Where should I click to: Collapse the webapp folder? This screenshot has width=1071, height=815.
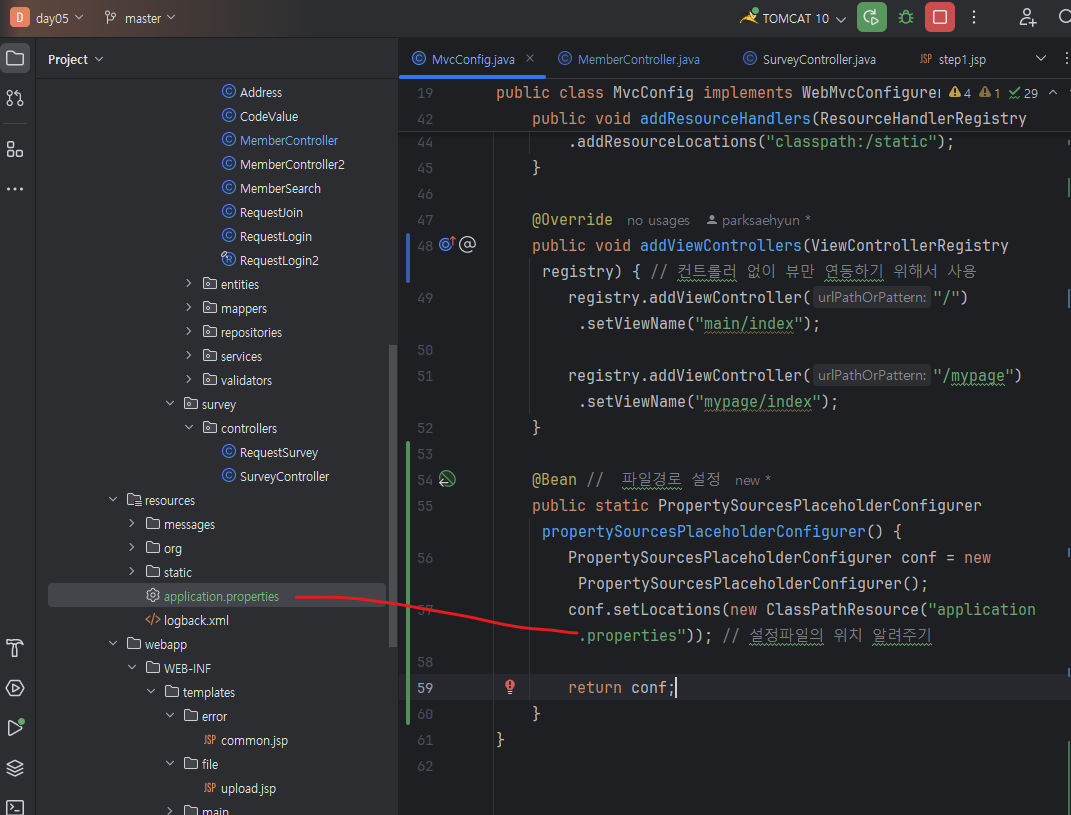[x=113, y=644]
